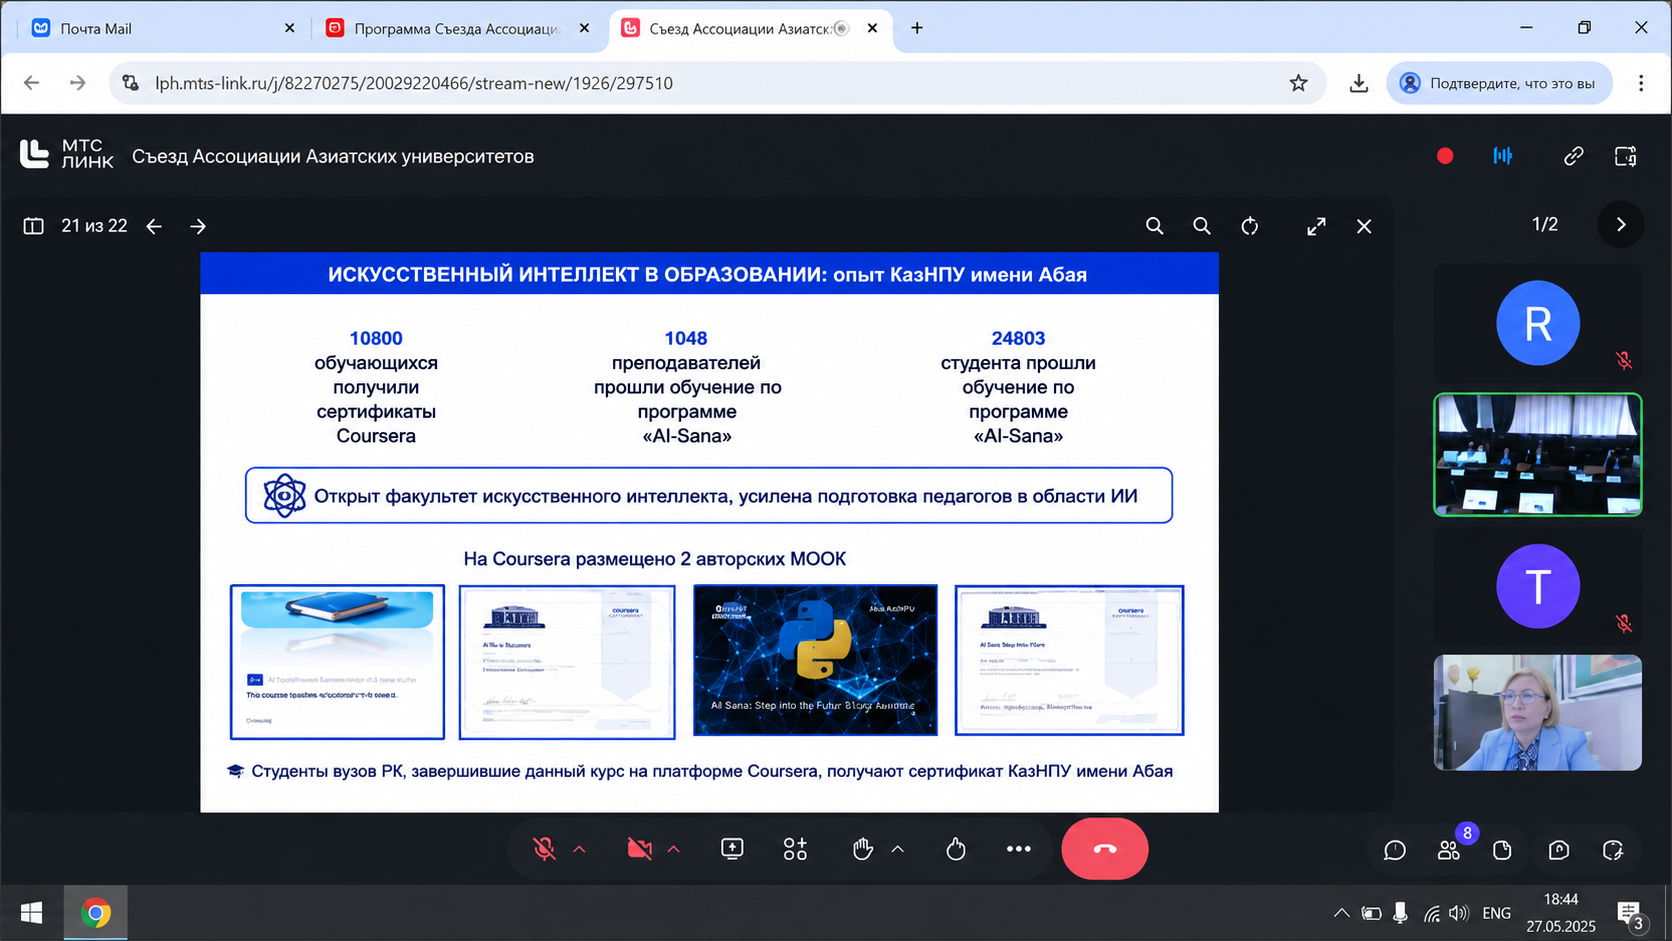Close the Программа Съезда Ассоциации tab

(585, 28)
